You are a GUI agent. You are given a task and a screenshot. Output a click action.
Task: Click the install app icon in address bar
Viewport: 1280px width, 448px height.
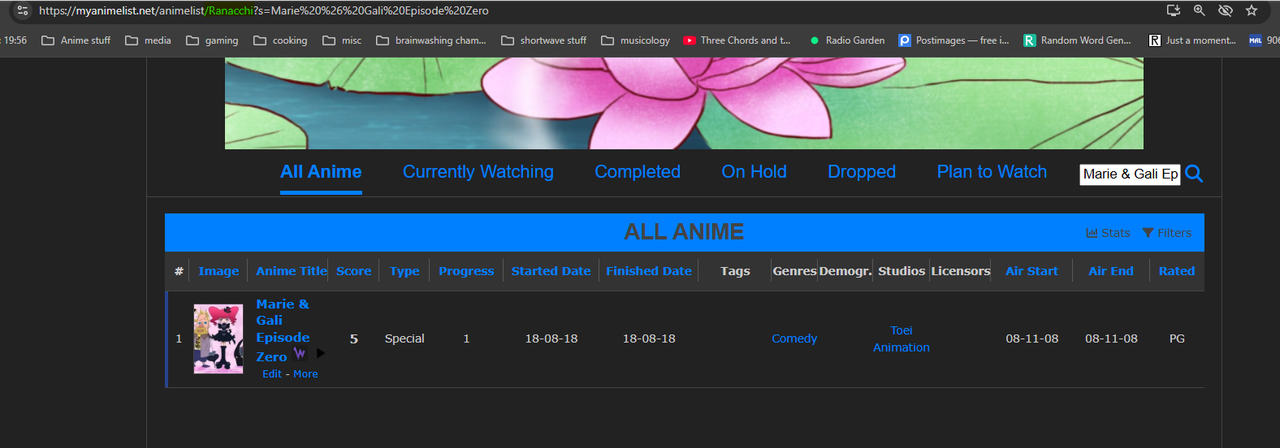pos(1174,10)
